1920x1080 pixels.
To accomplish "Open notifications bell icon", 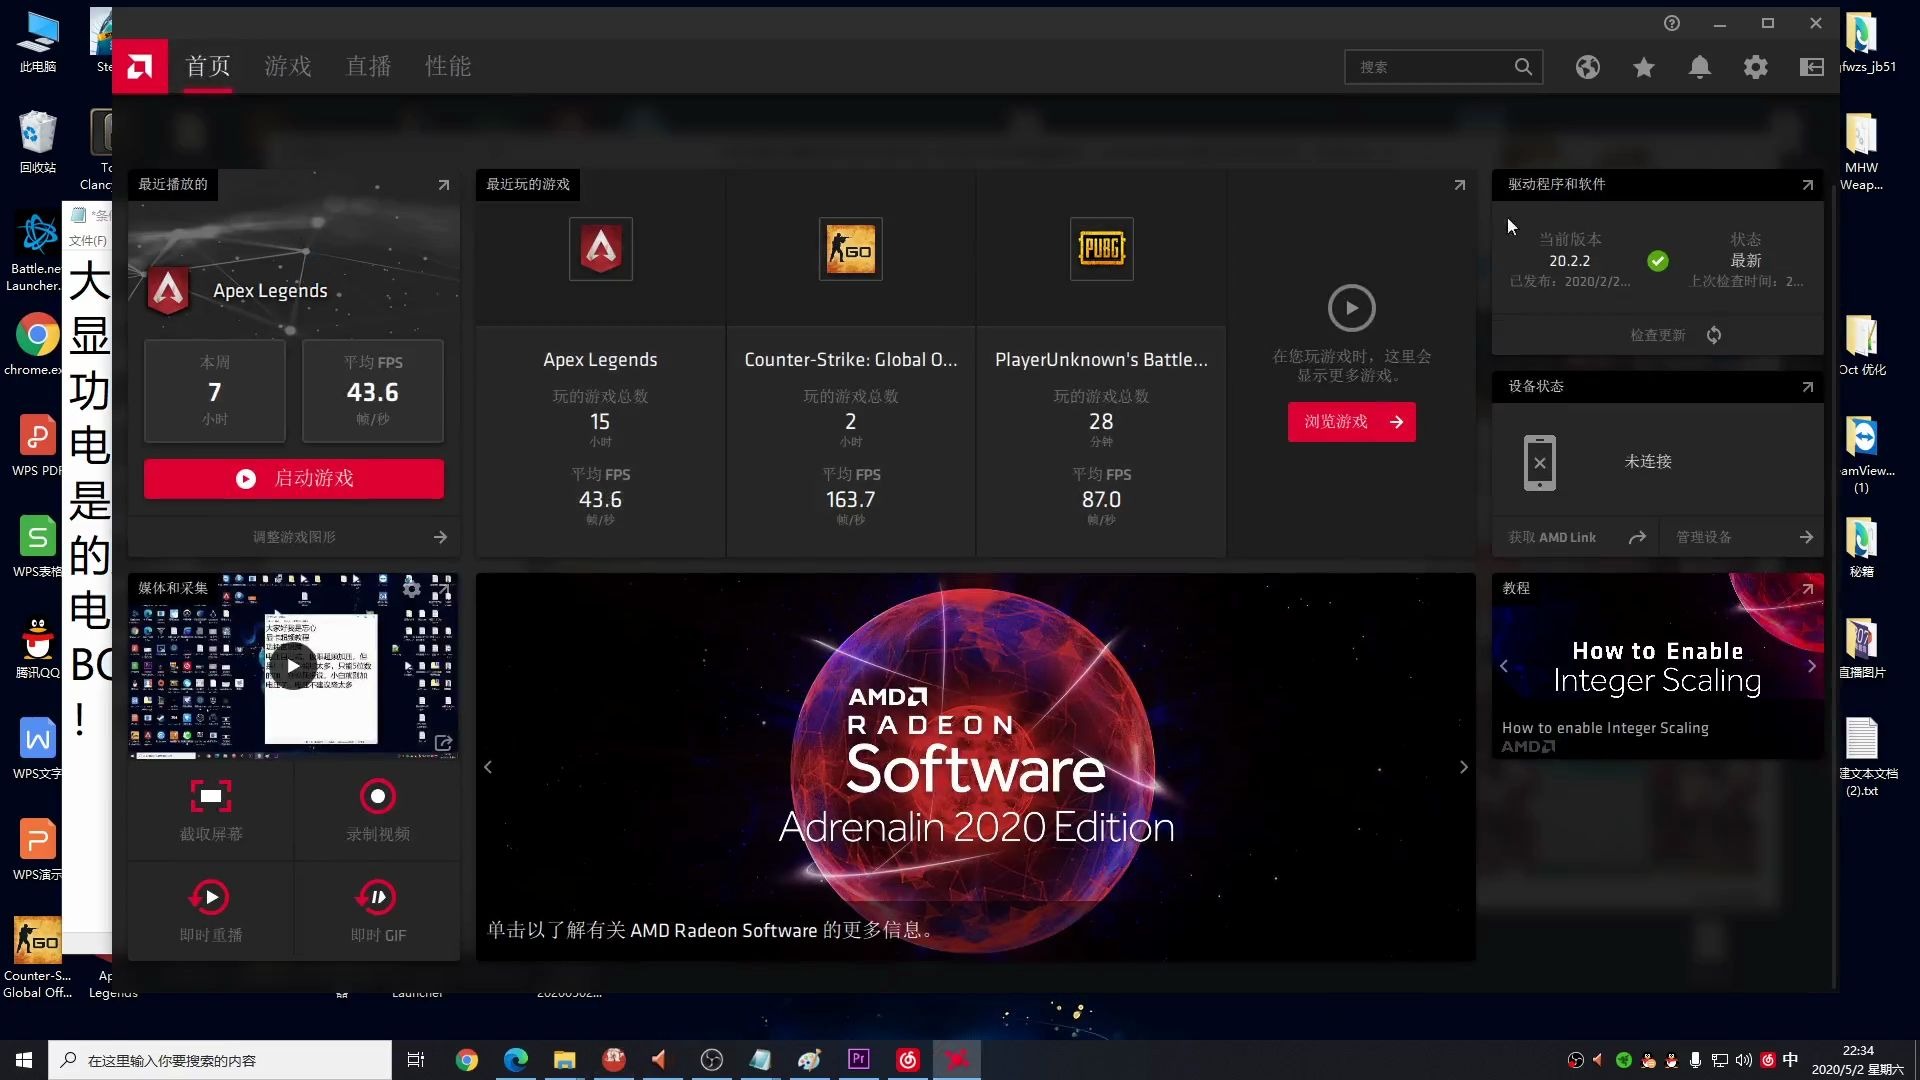I will click(x=1700, y=67).
